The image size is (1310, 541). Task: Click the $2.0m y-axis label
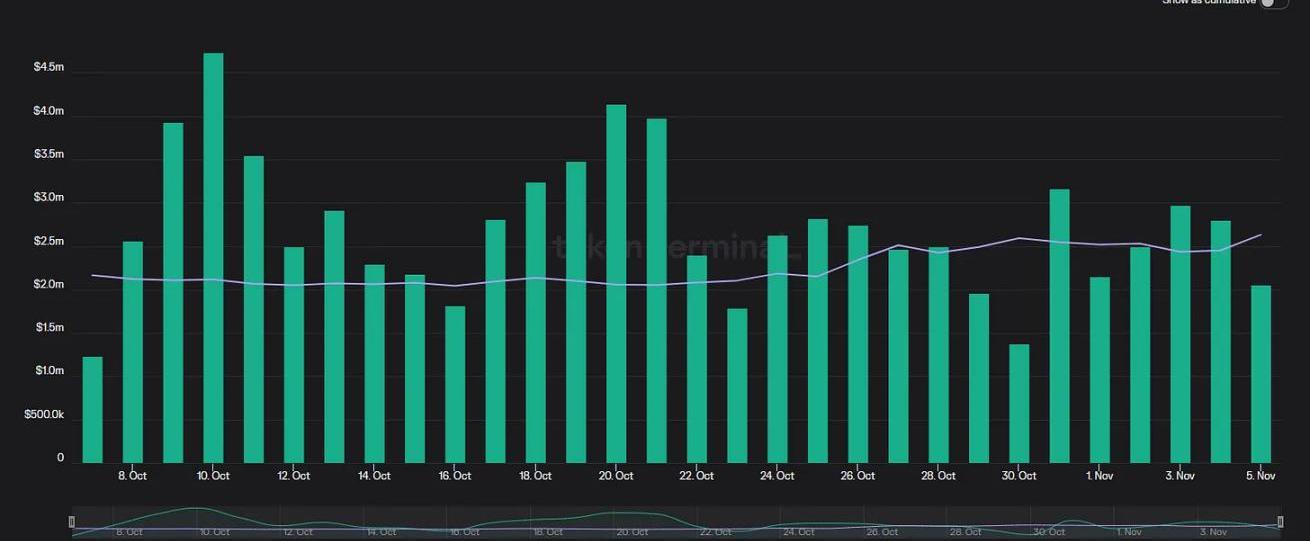tap(49, 284)
